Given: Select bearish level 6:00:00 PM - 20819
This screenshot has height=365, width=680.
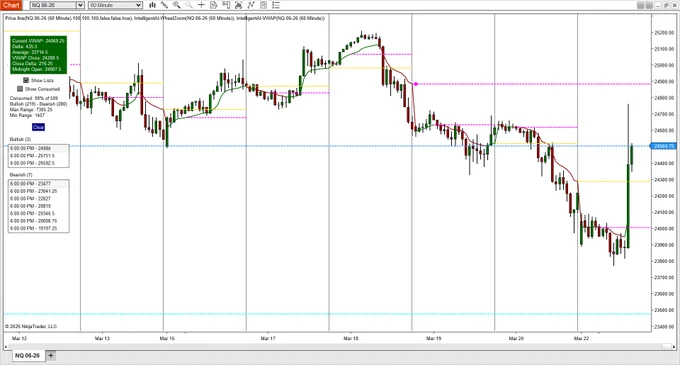Looking at the screenshot, I should 38,206.
